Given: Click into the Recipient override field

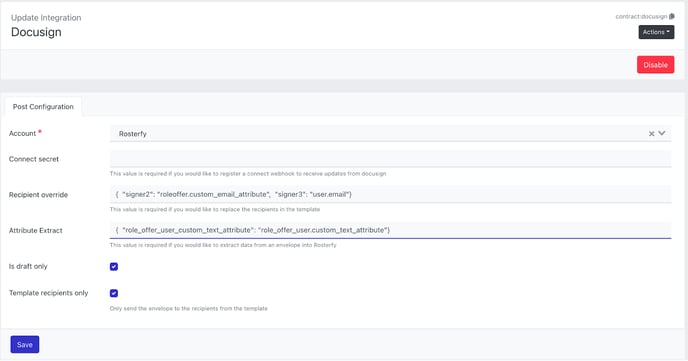Looking at the screenshot, I should [x=391, y=194].
